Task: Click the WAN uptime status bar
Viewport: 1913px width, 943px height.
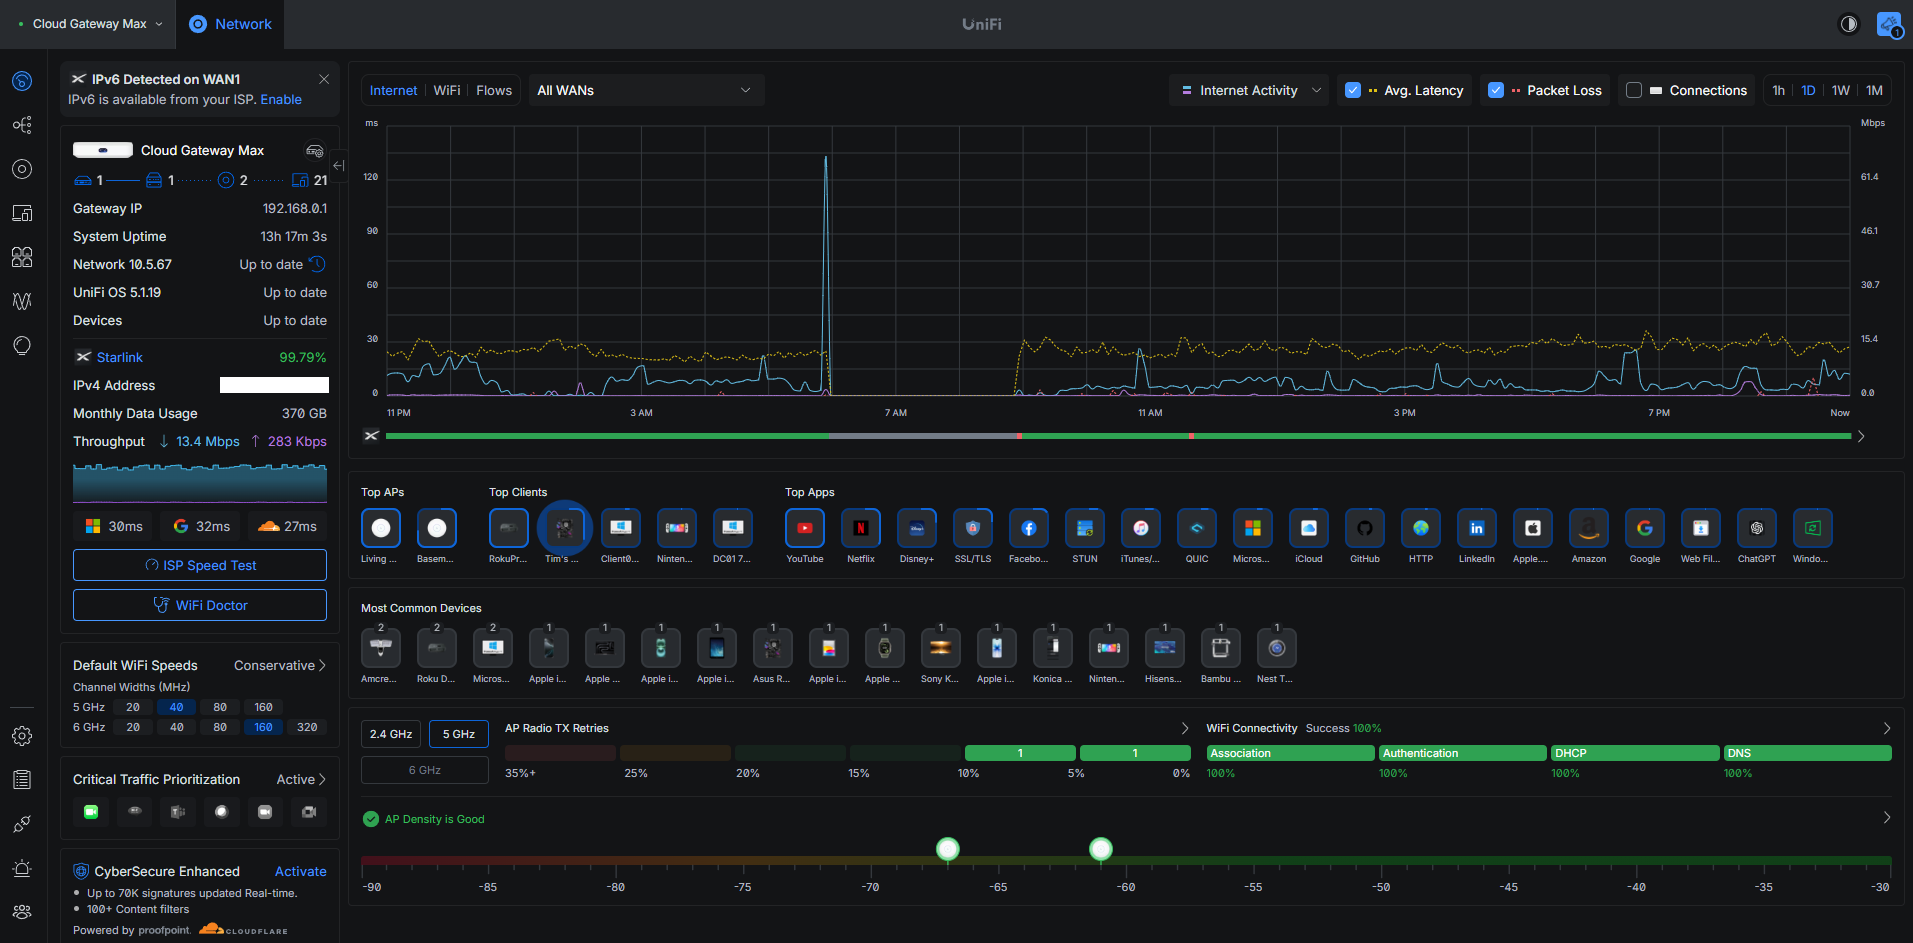Action: (x=1118, y=436)
